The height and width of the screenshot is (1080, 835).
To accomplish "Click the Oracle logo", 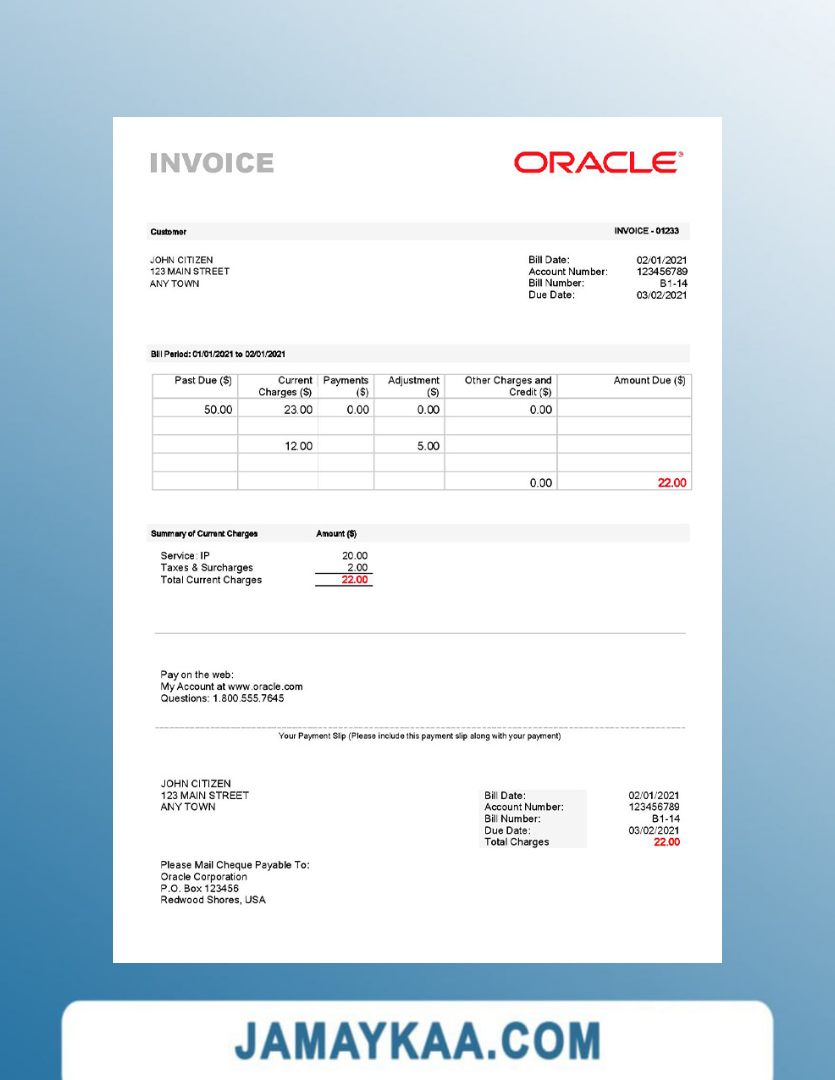I will click(598, 162).
